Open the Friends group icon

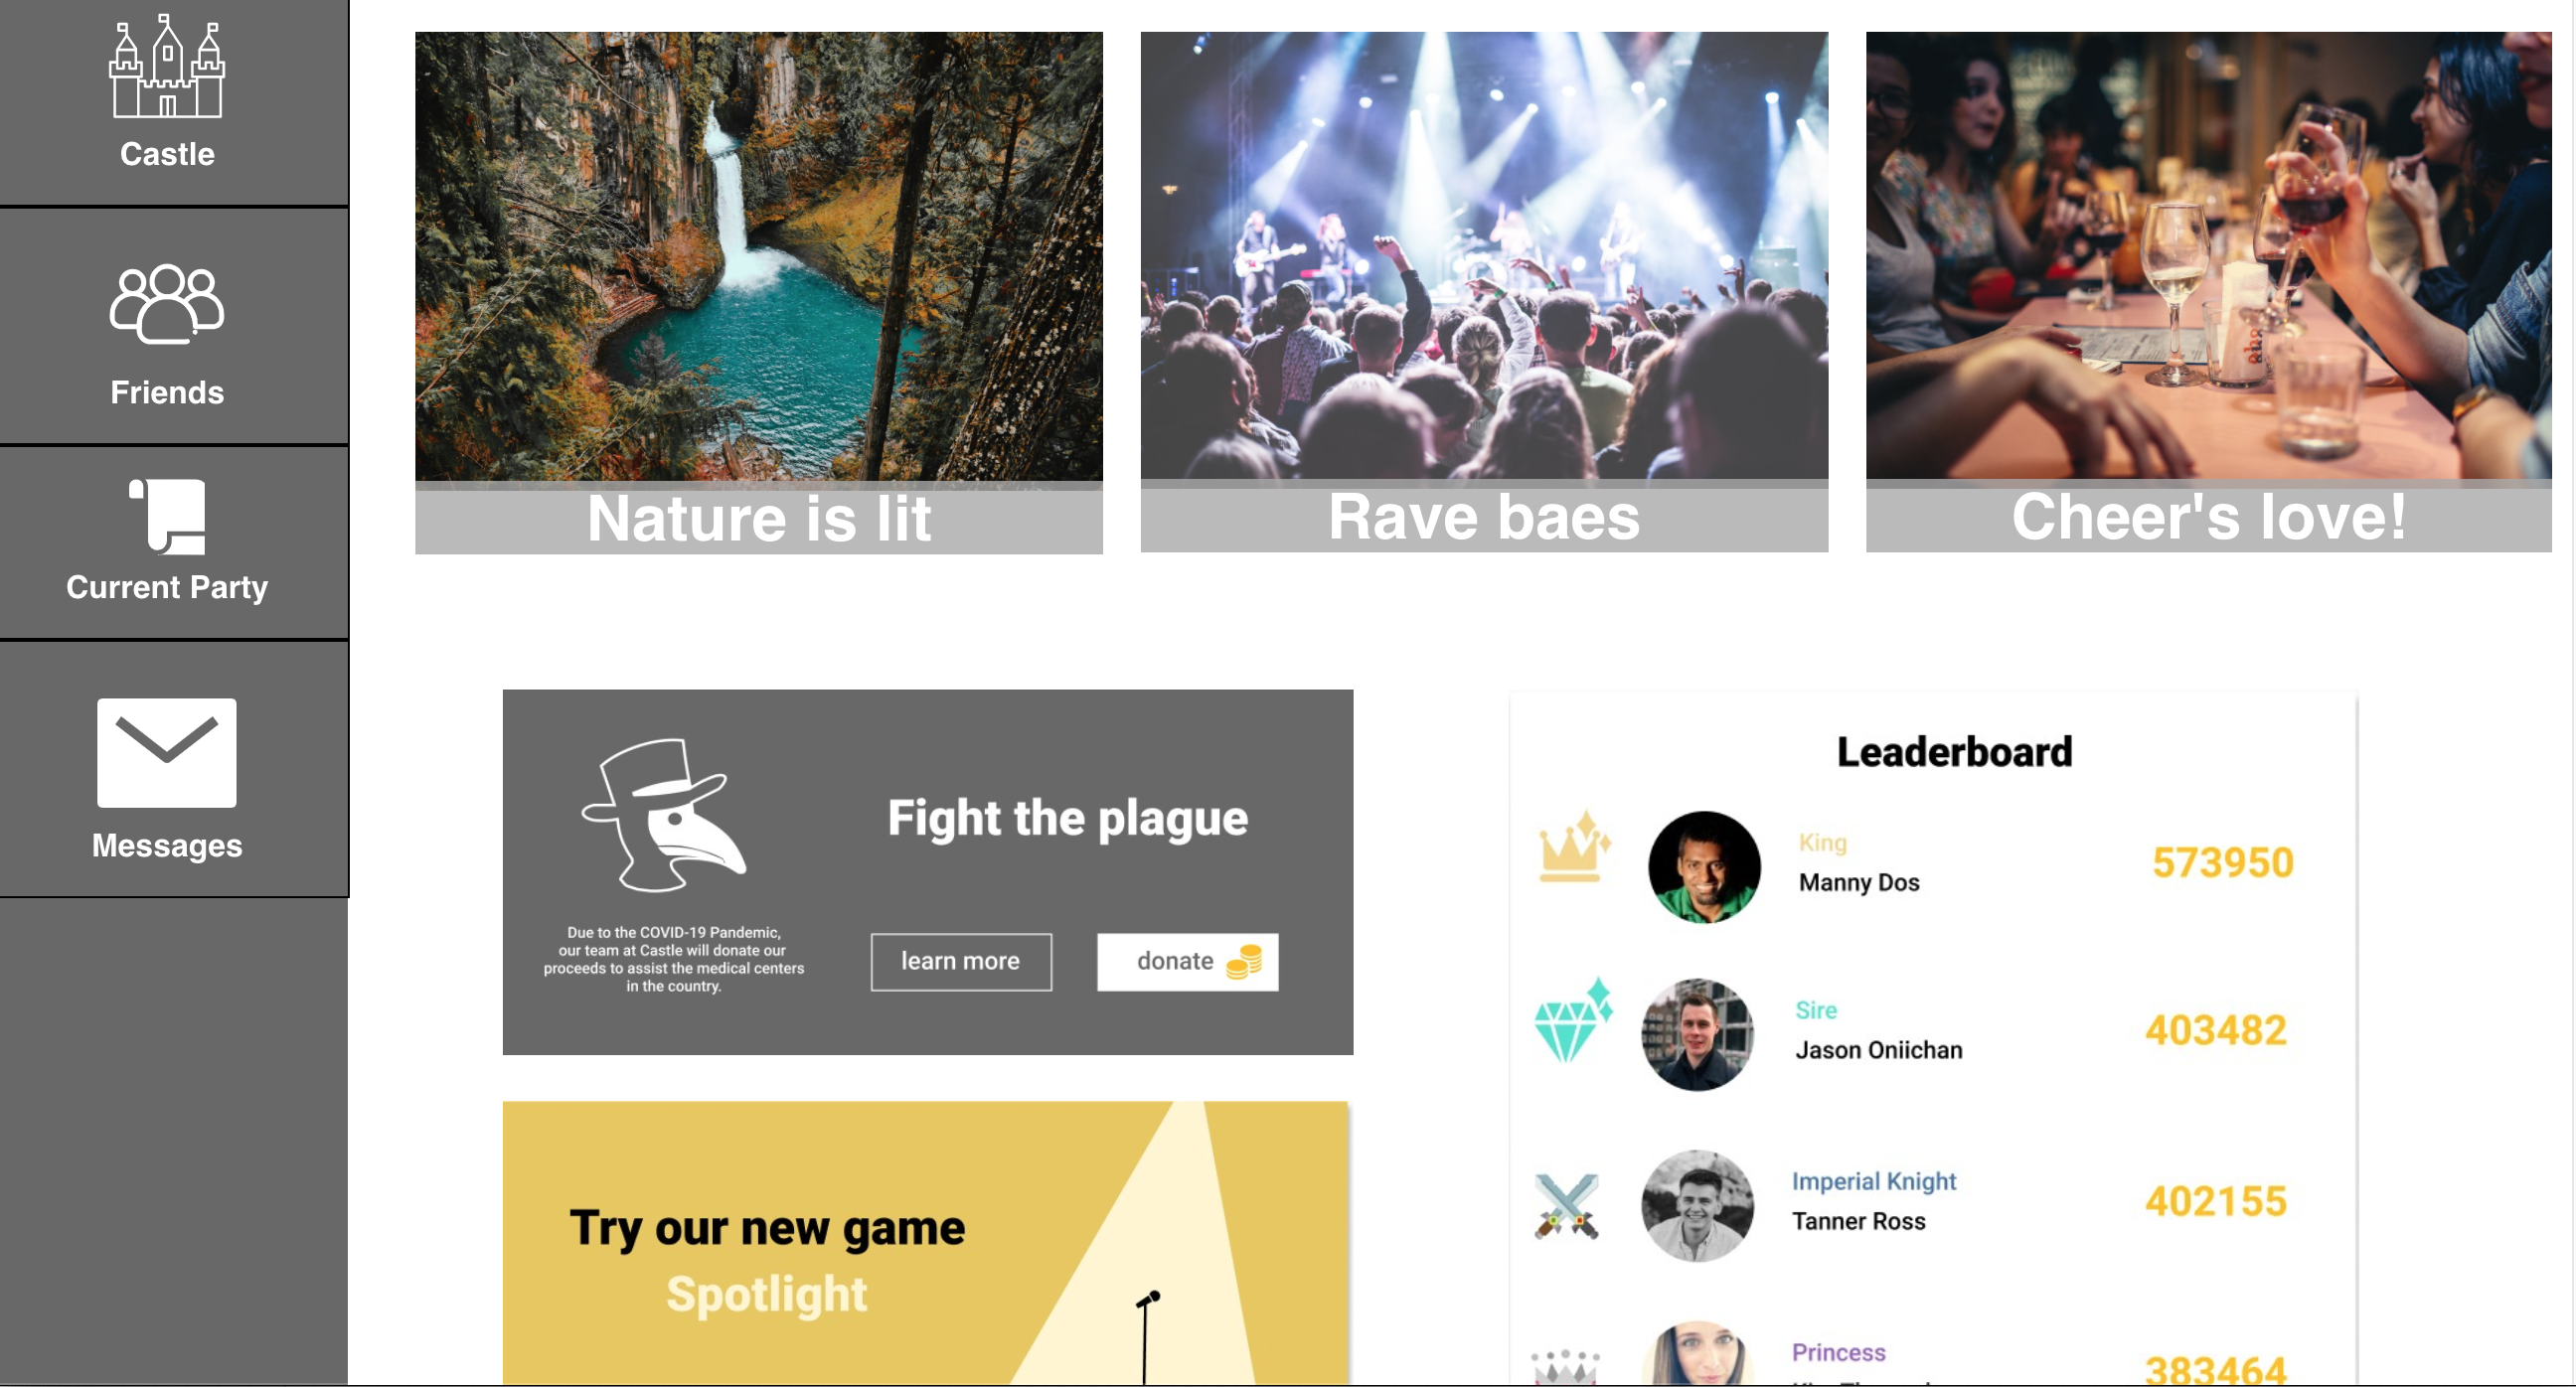point(167,304)
